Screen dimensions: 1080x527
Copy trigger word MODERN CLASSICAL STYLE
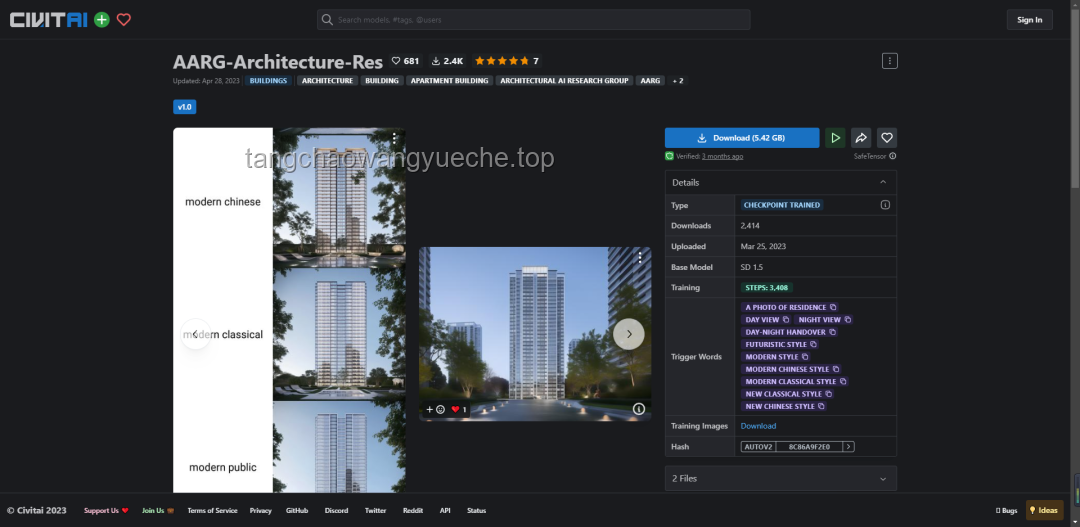point(843,382)
